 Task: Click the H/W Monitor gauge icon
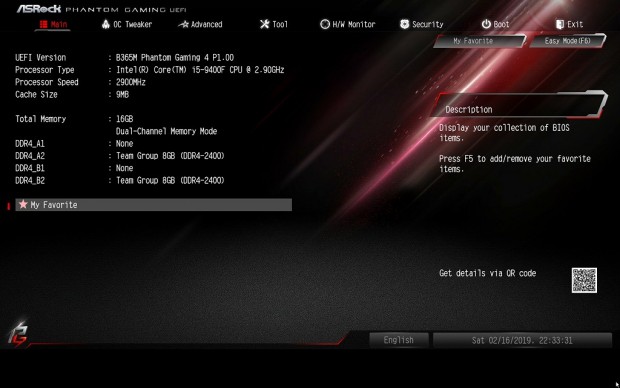tap(325, 25)
